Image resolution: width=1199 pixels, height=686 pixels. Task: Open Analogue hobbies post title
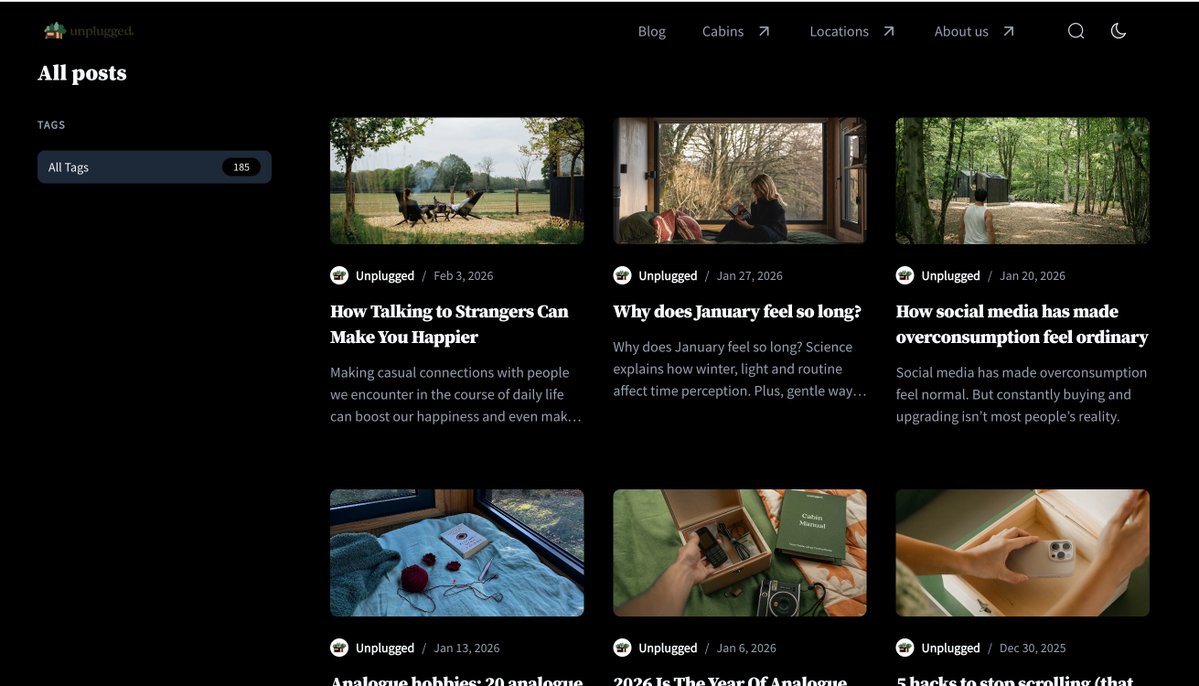click(x=457, y=680)
